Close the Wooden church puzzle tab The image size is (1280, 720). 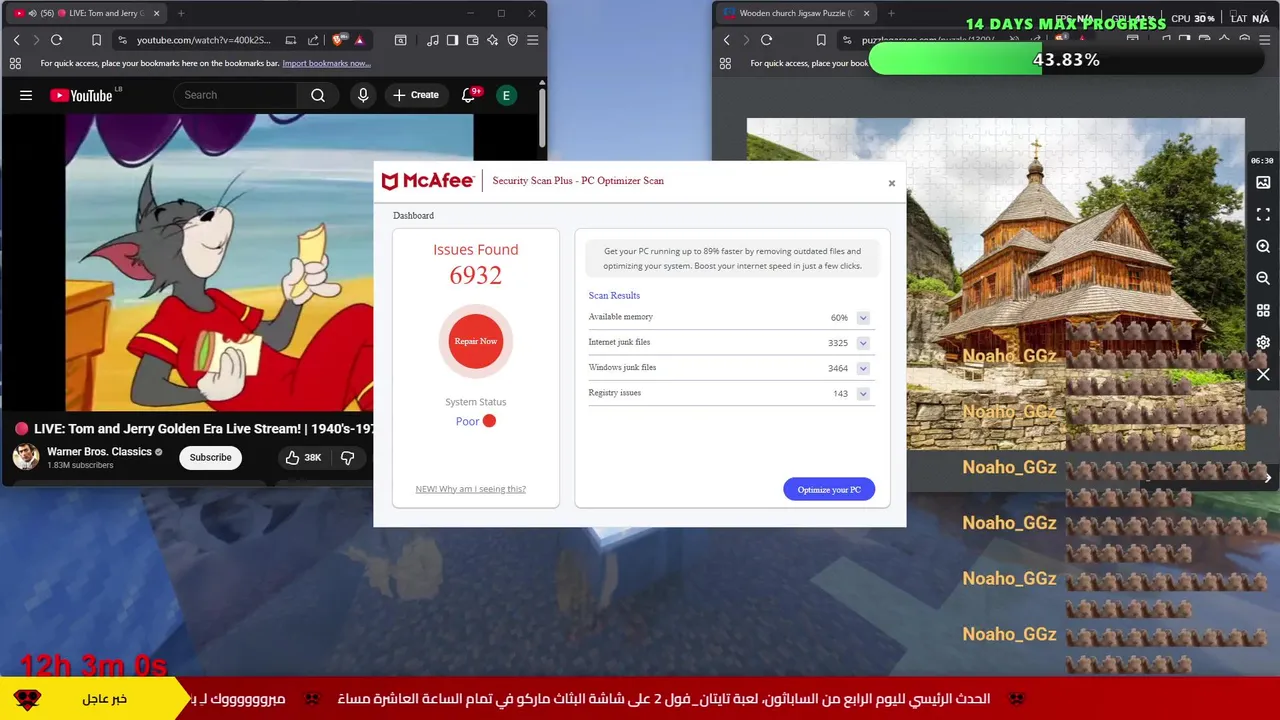866,13
